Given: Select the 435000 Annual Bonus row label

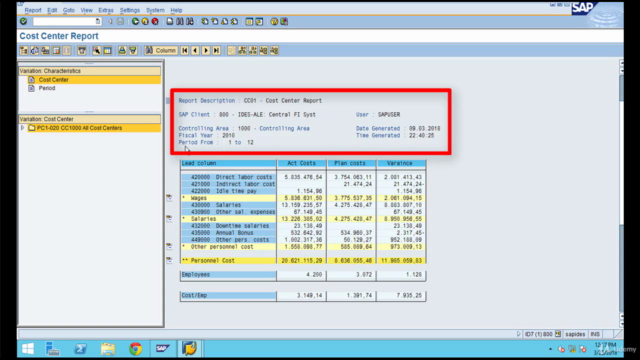Looking at the screenshot, I should pos(228,233).
